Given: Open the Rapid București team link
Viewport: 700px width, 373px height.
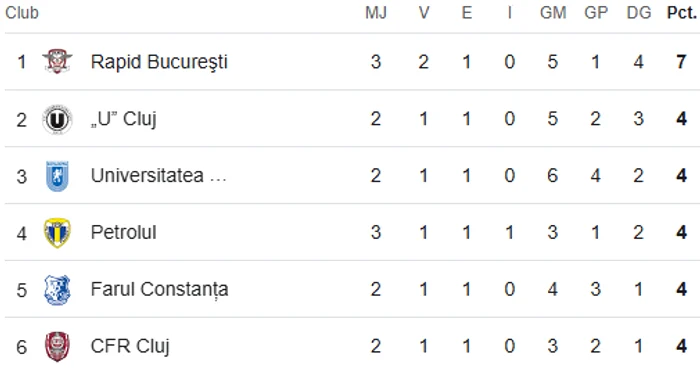Looking at the screenshot, I should pos(159,62).
